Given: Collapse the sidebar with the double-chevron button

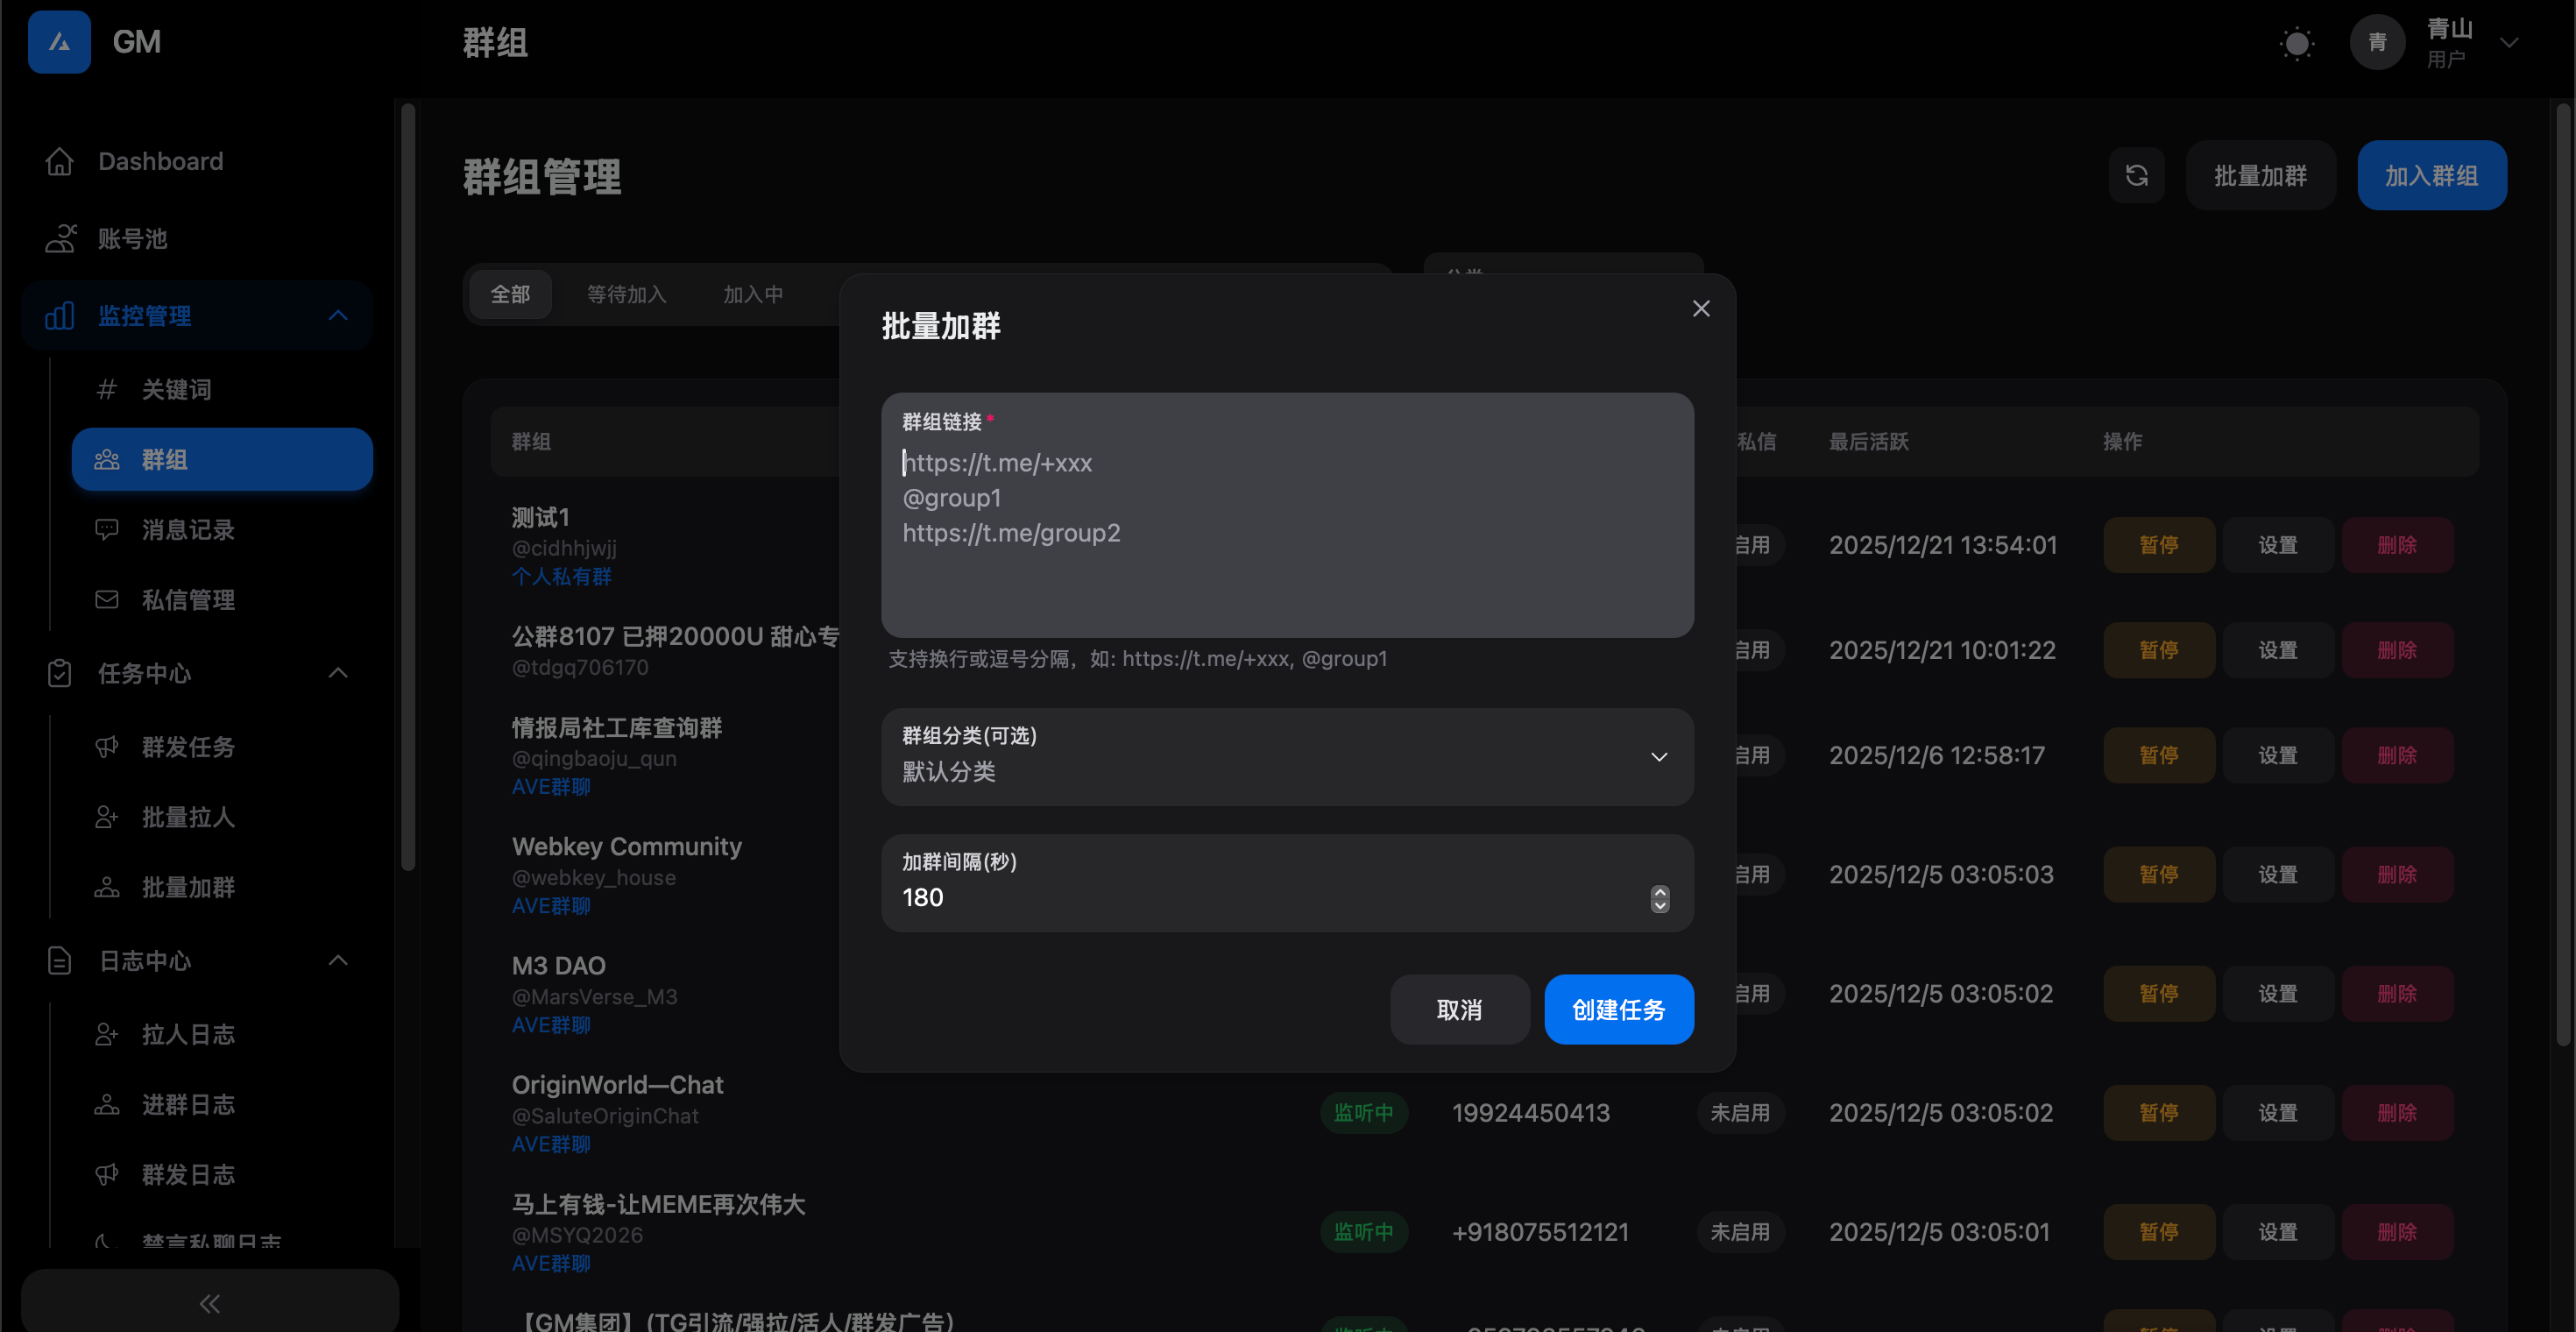Looking at the screenshot, I should (x=209, y=1303).
